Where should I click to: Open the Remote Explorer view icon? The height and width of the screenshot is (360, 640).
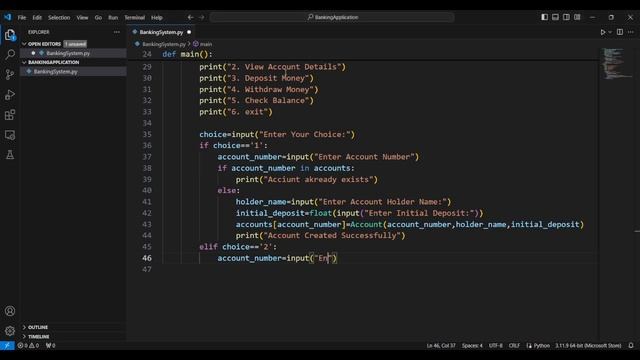tap(10, 135)
